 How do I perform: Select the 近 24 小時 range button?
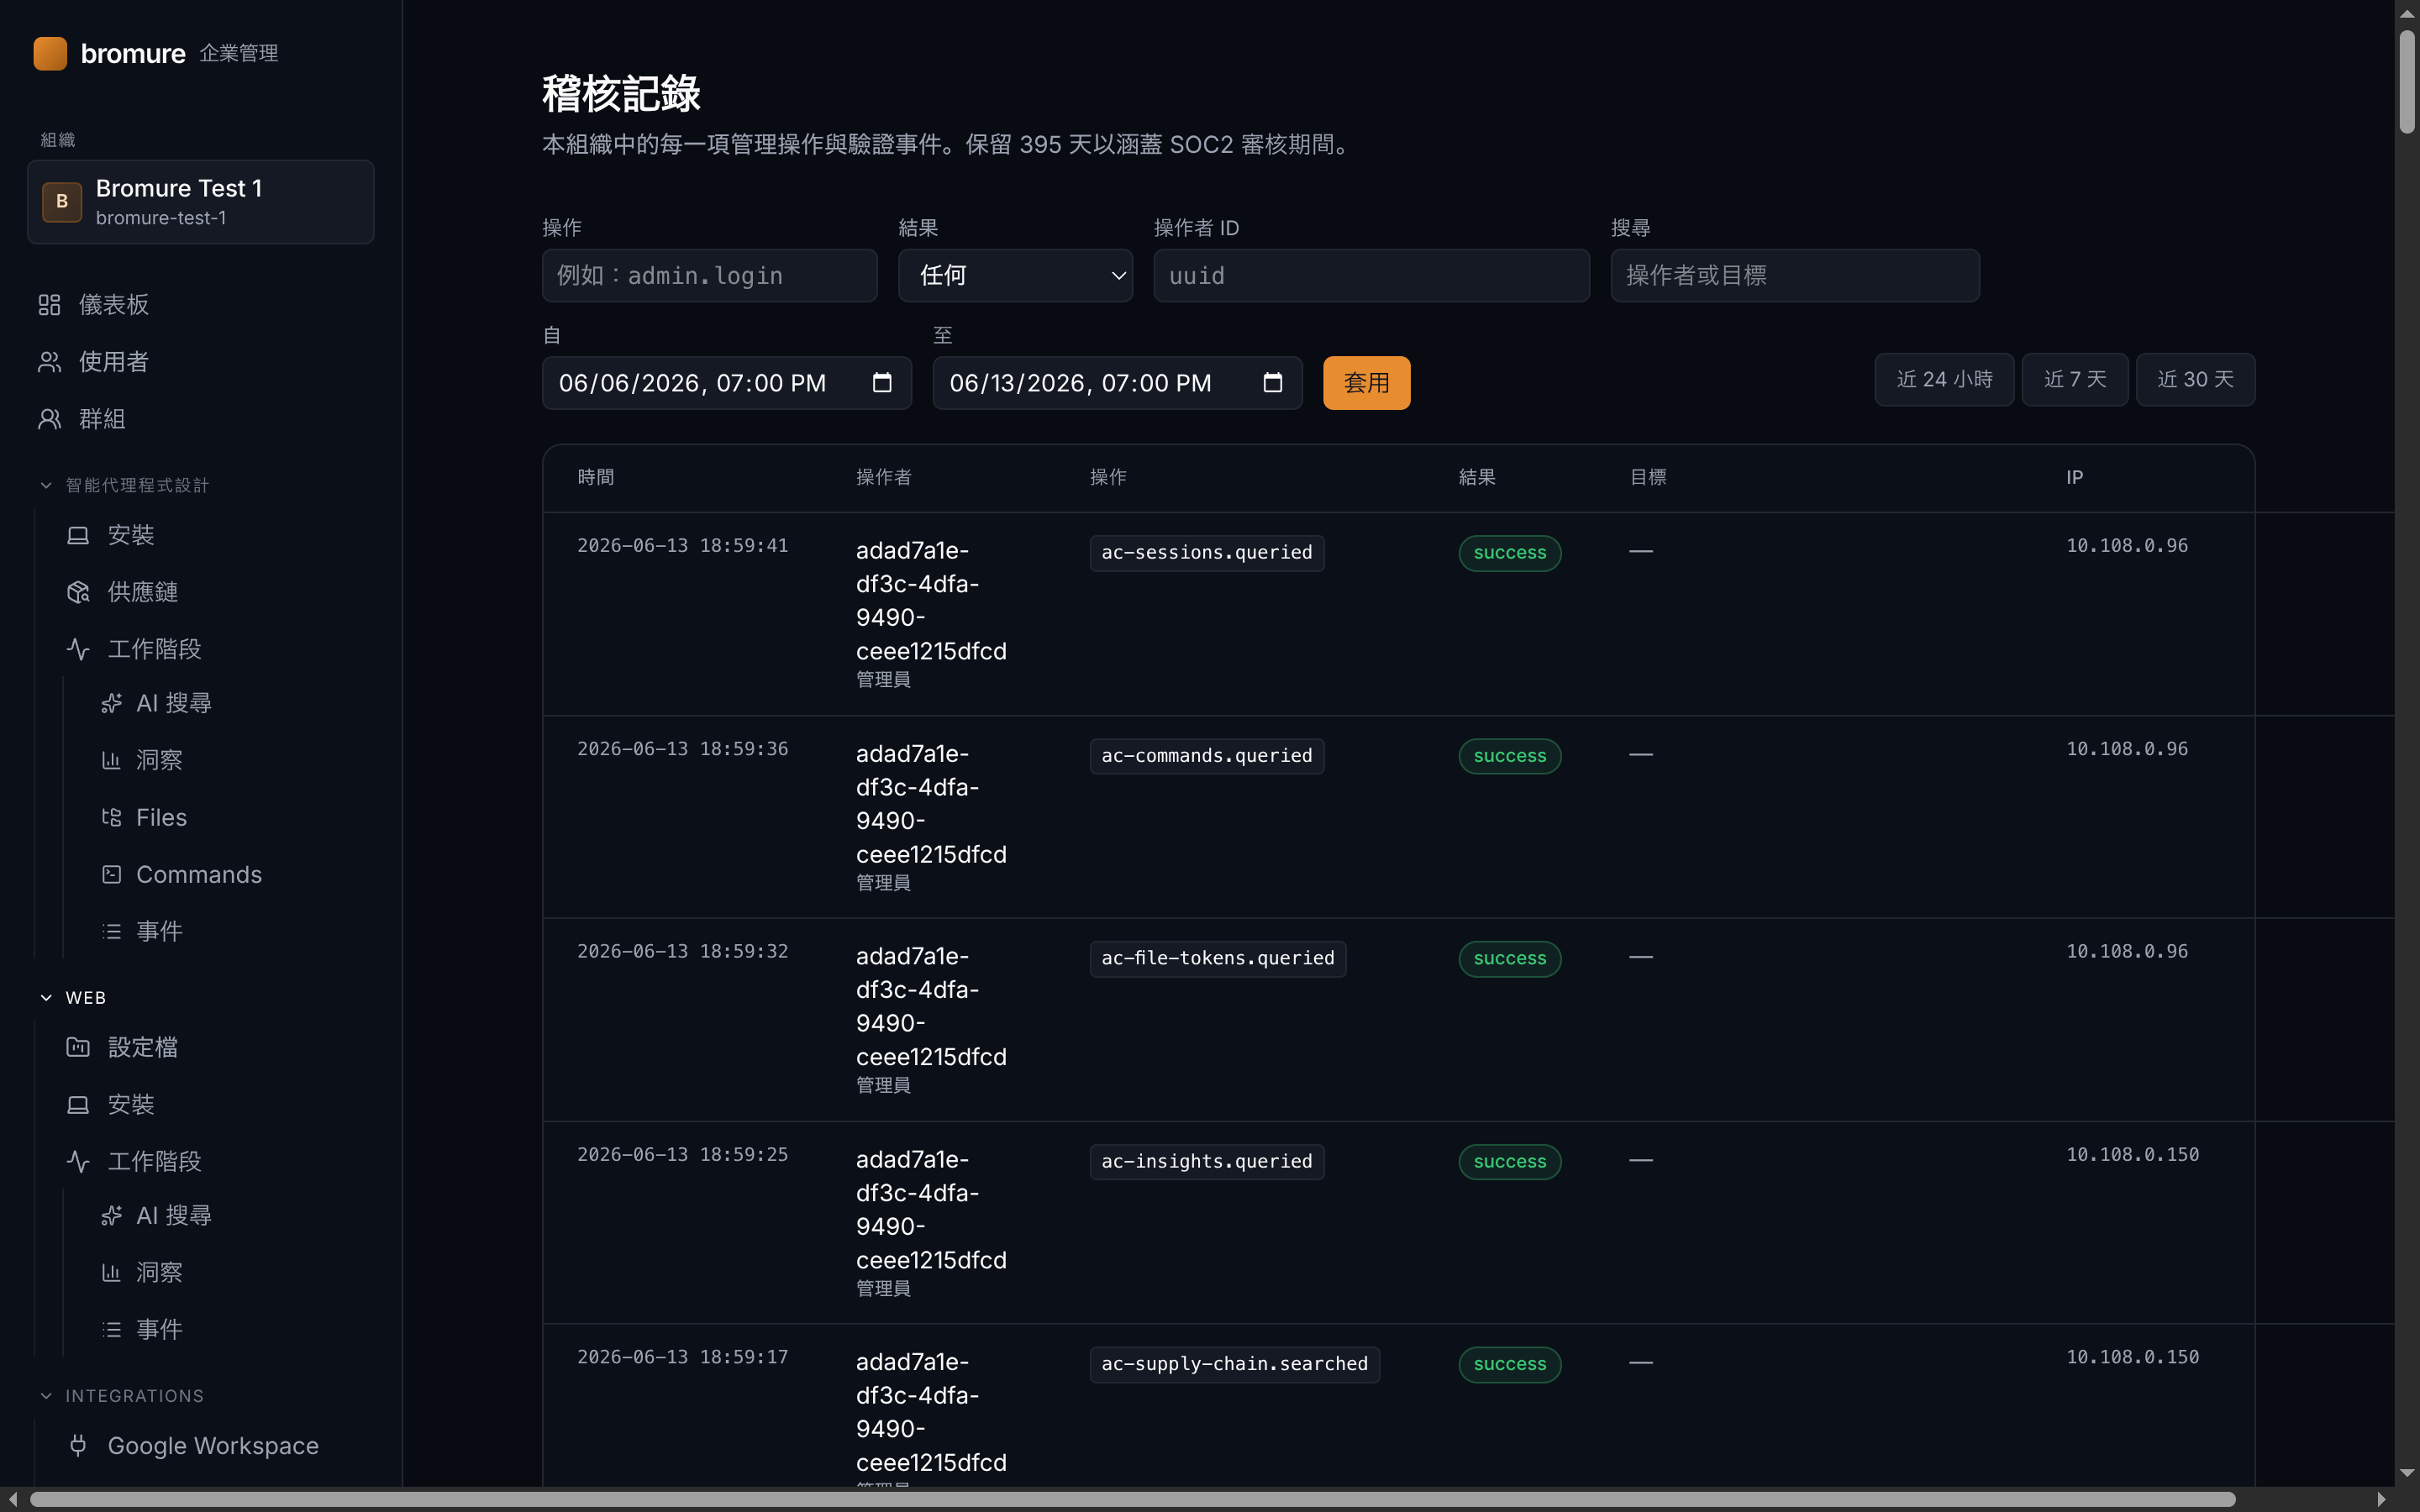(1944, 380)
